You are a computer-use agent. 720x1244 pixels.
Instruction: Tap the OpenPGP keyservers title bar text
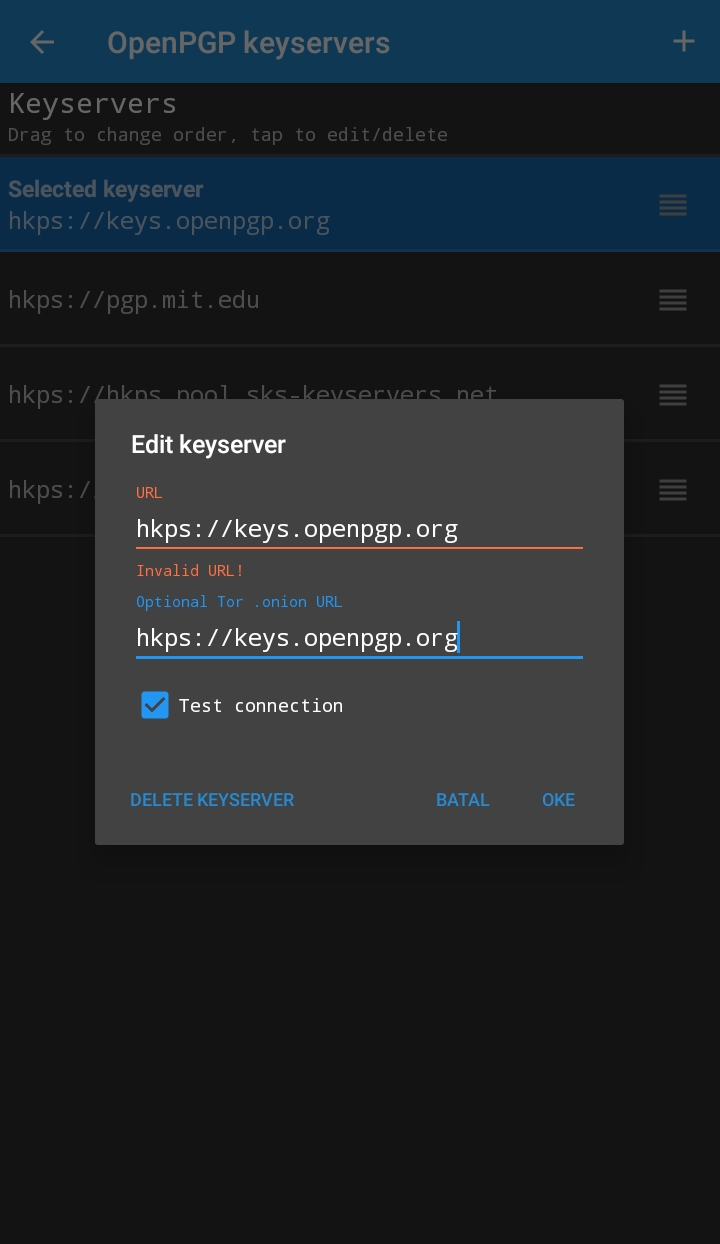pos(248,42)
